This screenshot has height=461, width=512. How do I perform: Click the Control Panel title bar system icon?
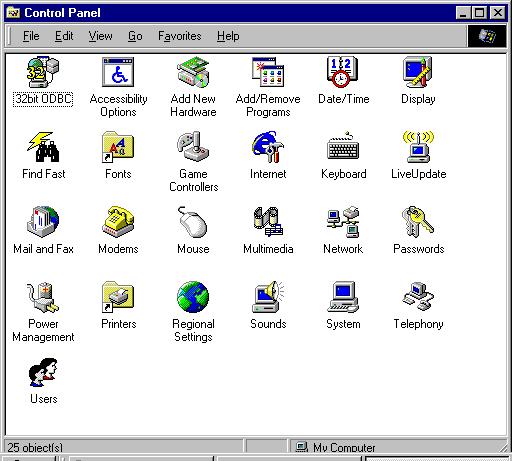[14, 13]
